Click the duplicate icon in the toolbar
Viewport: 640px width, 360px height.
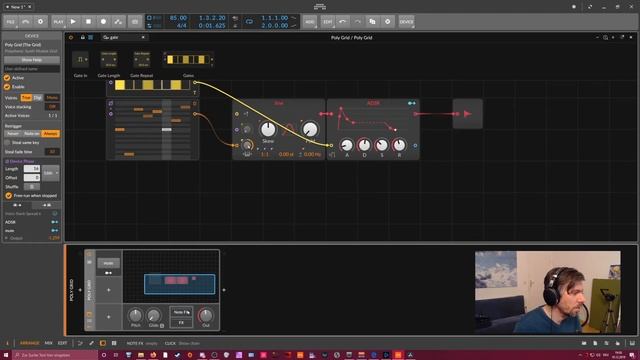coord(372,22)
